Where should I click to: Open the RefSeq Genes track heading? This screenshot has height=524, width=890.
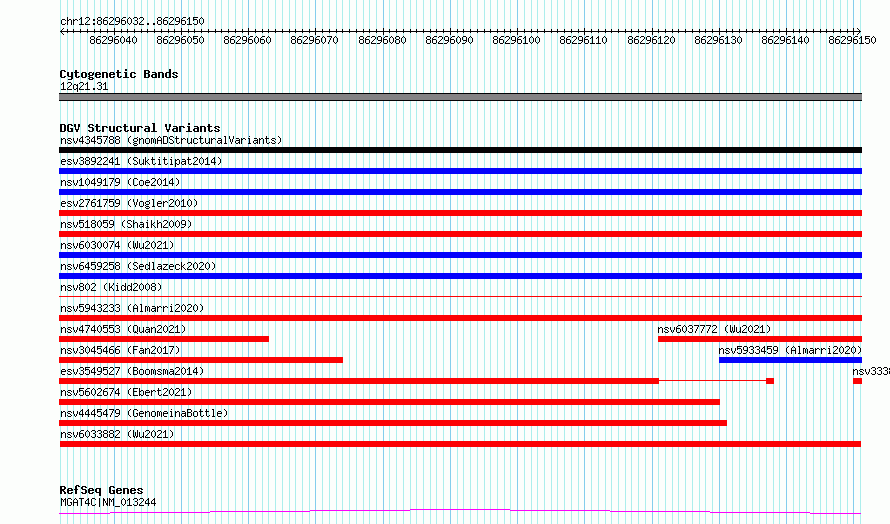coord(101,490)
